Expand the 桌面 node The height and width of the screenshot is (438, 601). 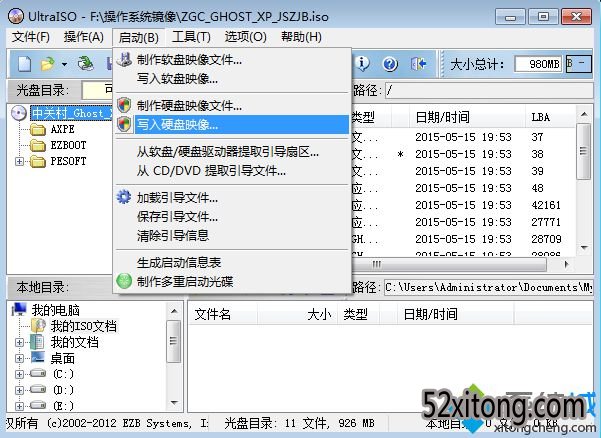(x=19, y=358)
